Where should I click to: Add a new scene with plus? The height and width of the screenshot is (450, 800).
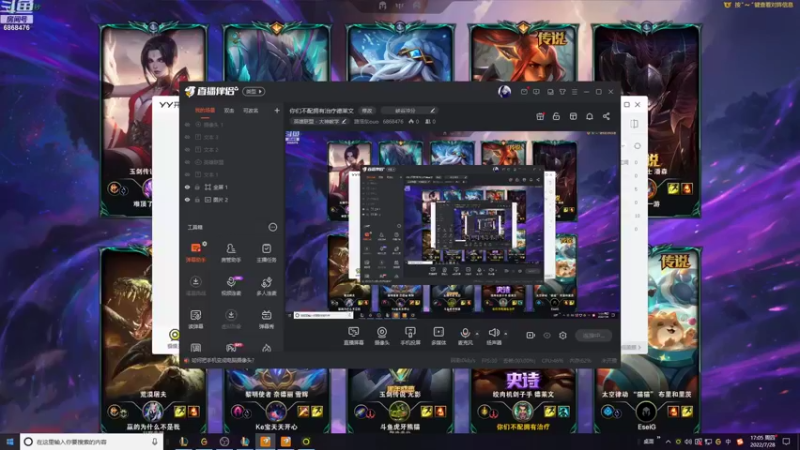[x=277, y=110]
